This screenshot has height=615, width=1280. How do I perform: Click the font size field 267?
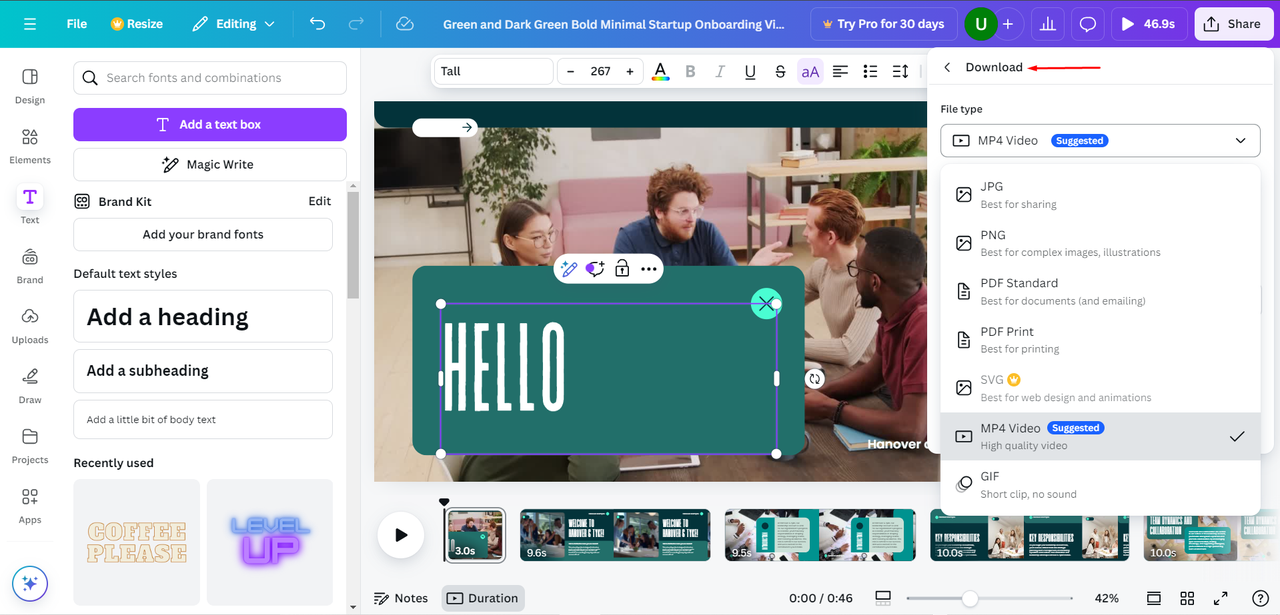(x=600, y=71)
